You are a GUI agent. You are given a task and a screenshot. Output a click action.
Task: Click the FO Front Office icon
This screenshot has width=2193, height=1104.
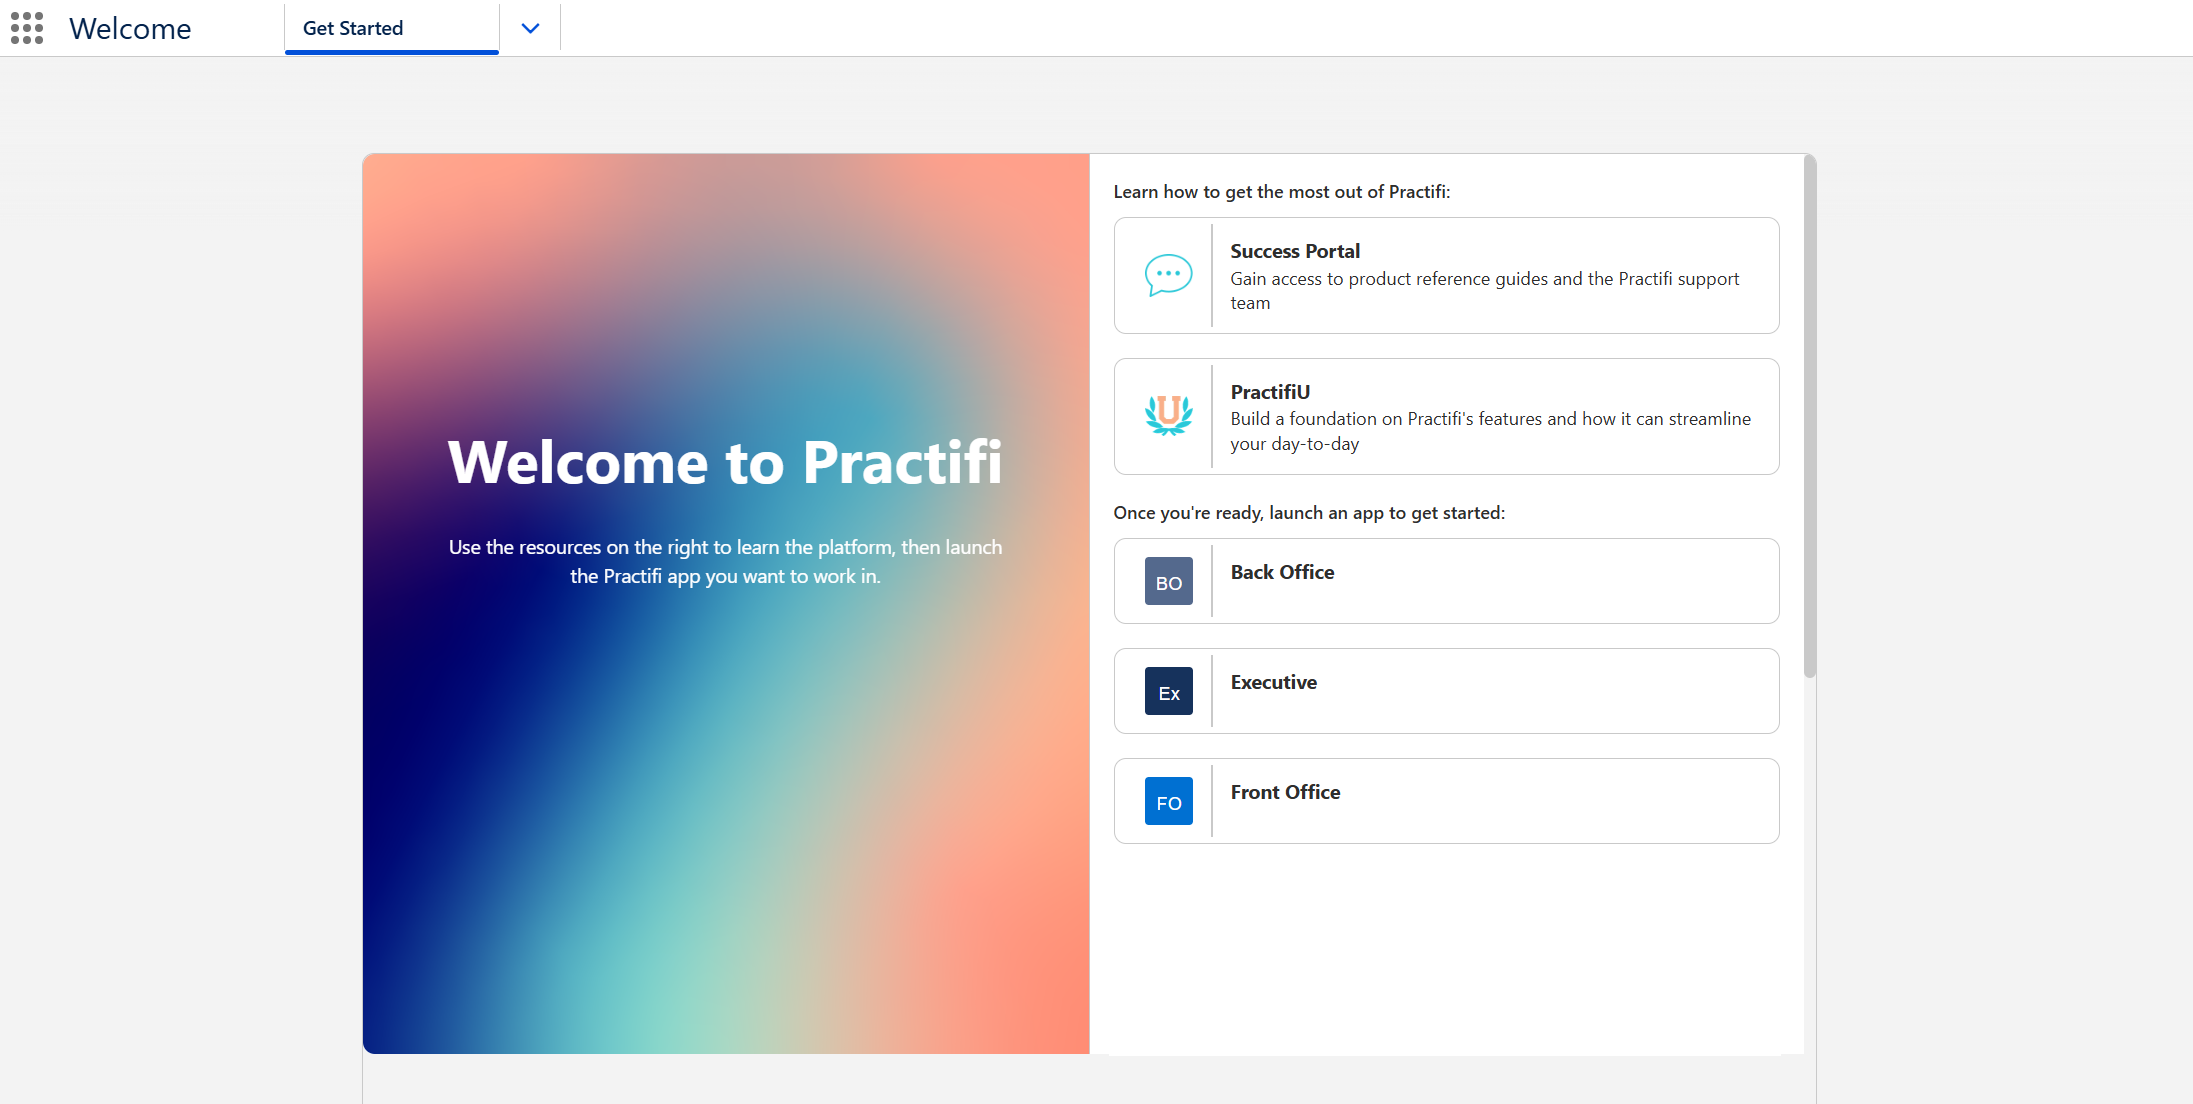1168,801
